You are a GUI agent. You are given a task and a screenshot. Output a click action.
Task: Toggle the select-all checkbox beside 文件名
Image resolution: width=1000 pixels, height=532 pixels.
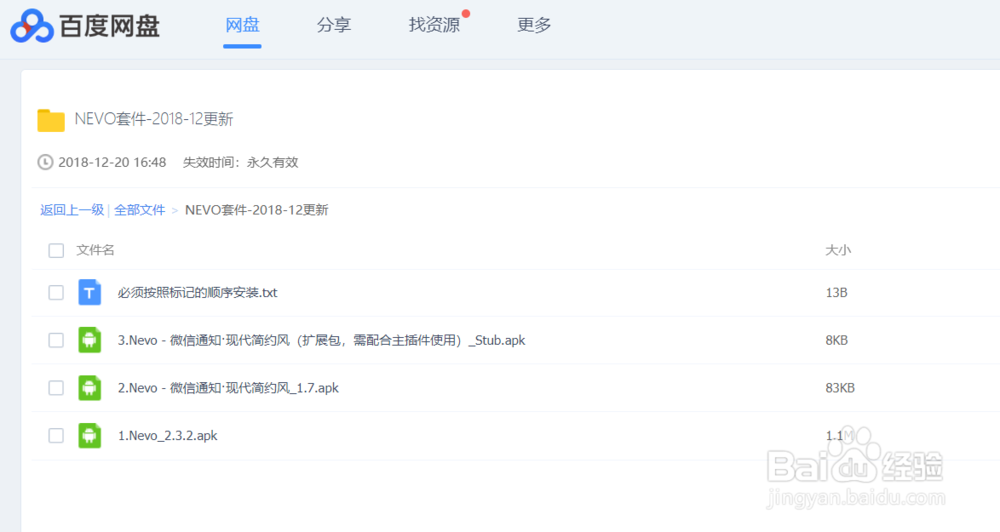(56, 250)
